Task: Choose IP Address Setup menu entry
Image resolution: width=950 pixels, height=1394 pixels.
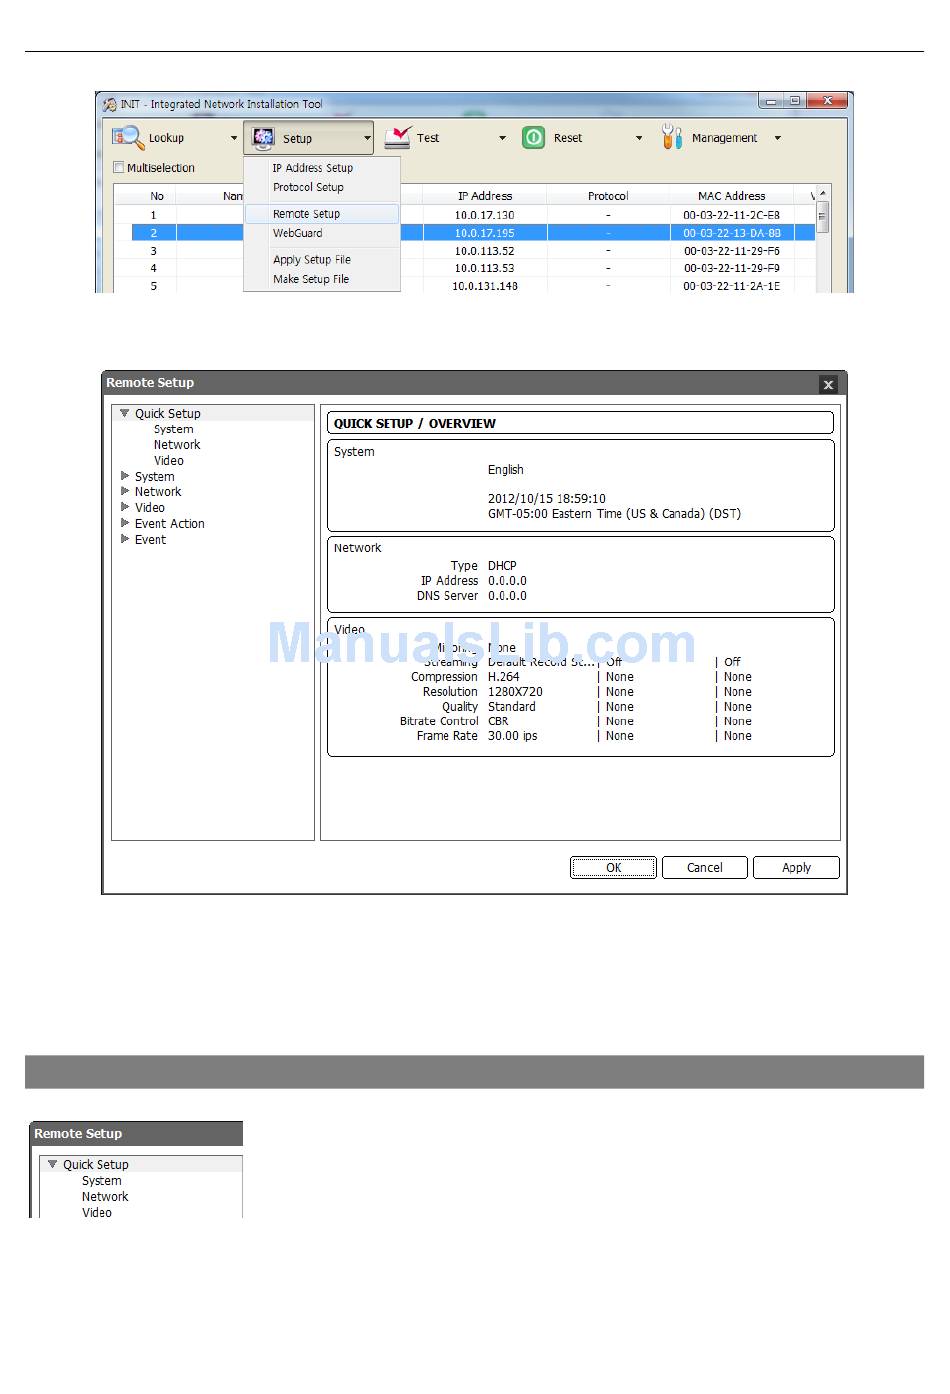Action: [312, 168]
